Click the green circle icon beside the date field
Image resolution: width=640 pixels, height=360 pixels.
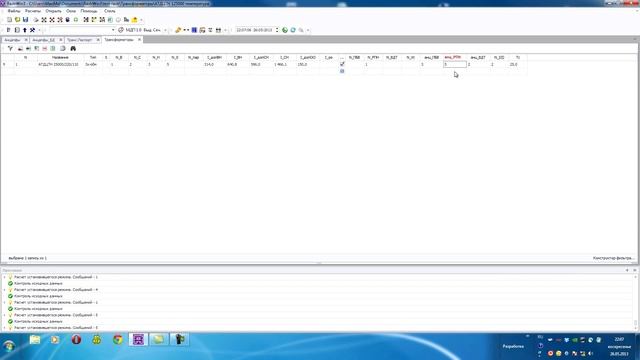285,30
